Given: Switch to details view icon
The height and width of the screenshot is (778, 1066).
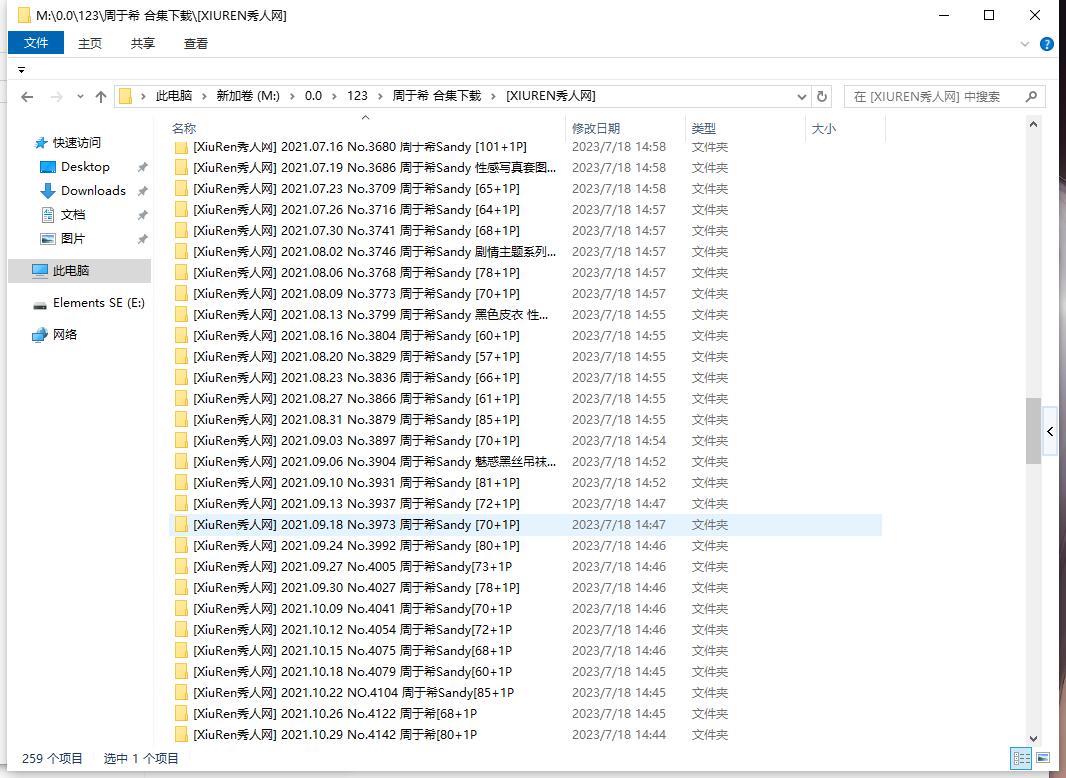Looking at the screenshot, I should coord(1021,758).
